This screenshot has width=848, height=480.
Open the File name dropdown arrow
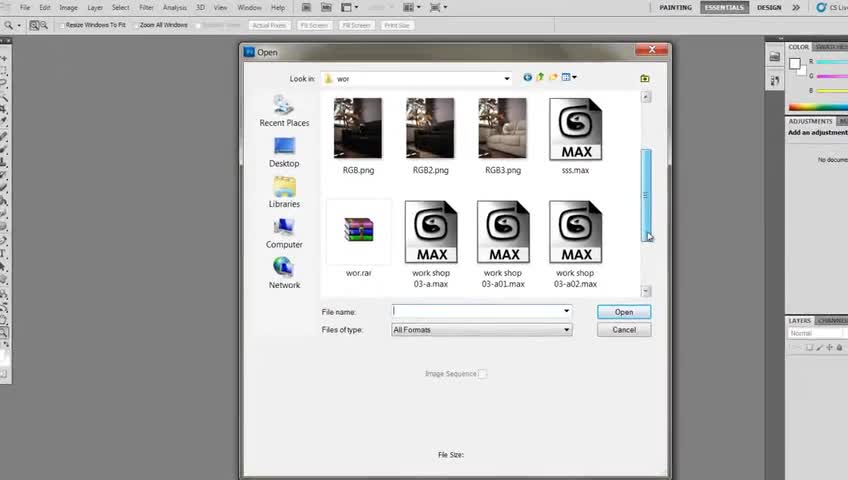coord(566,311)
